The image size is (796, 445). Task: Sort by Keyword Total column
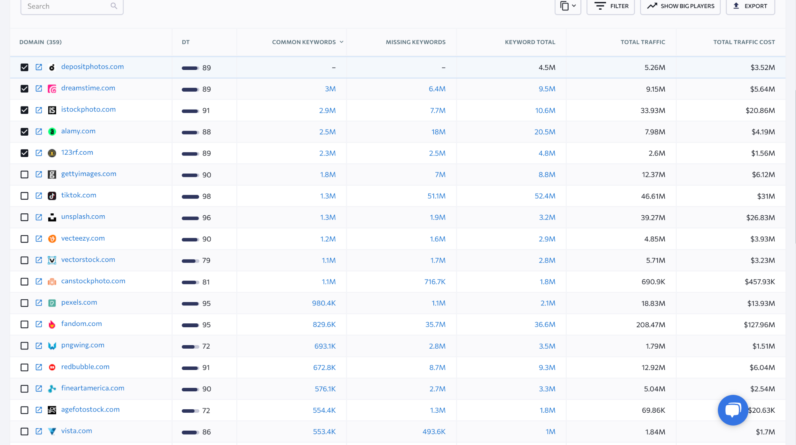point(529,42)
